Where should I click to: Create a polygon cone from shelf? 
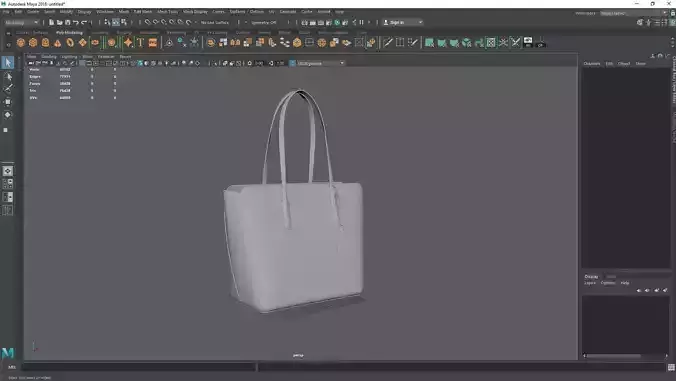click(x=57, y=42)
